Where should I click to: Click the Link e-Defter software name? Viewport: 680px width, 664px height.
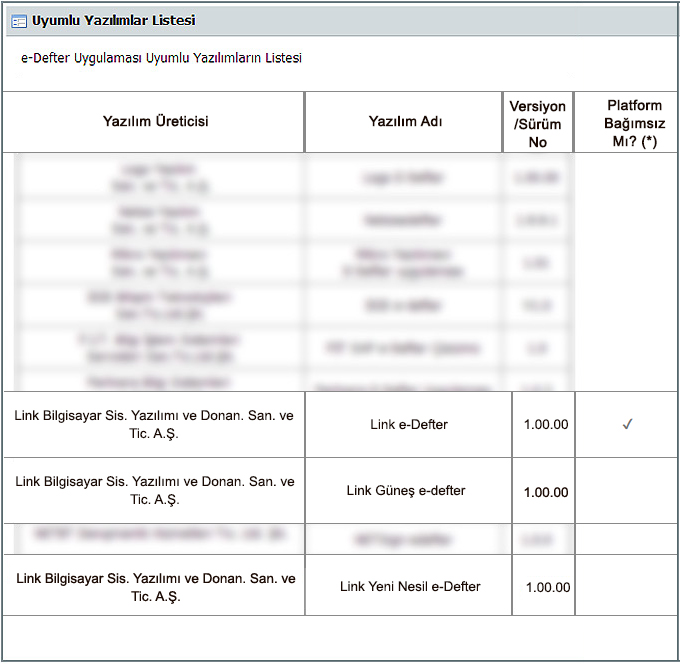409,424
